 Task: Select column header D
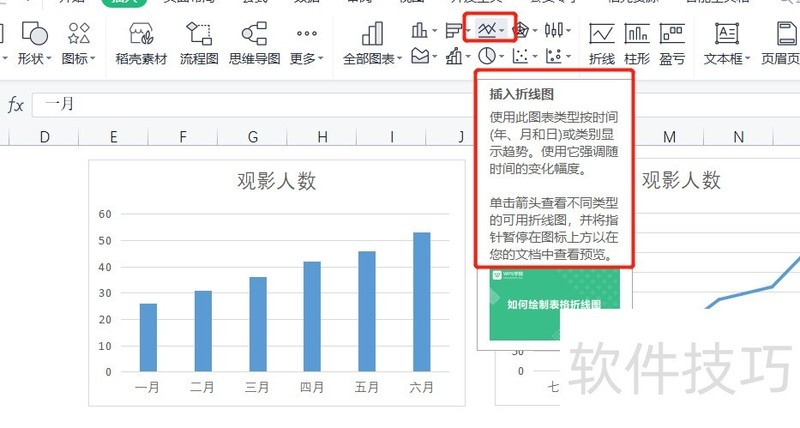tap(44, 137)
